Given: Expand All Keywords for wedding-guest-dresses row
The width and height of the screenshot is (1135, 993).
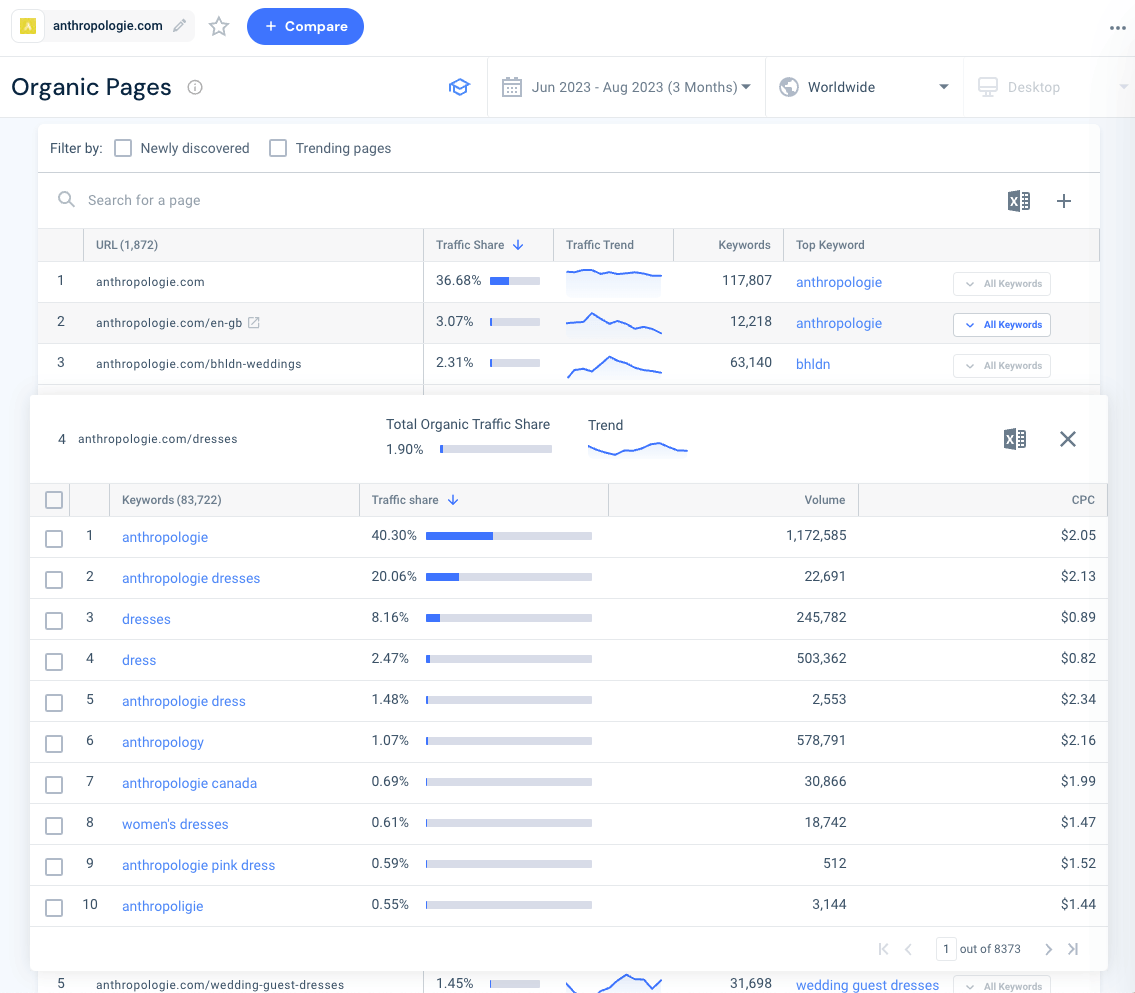Looking at the screenshot, I should (1002, 986).
